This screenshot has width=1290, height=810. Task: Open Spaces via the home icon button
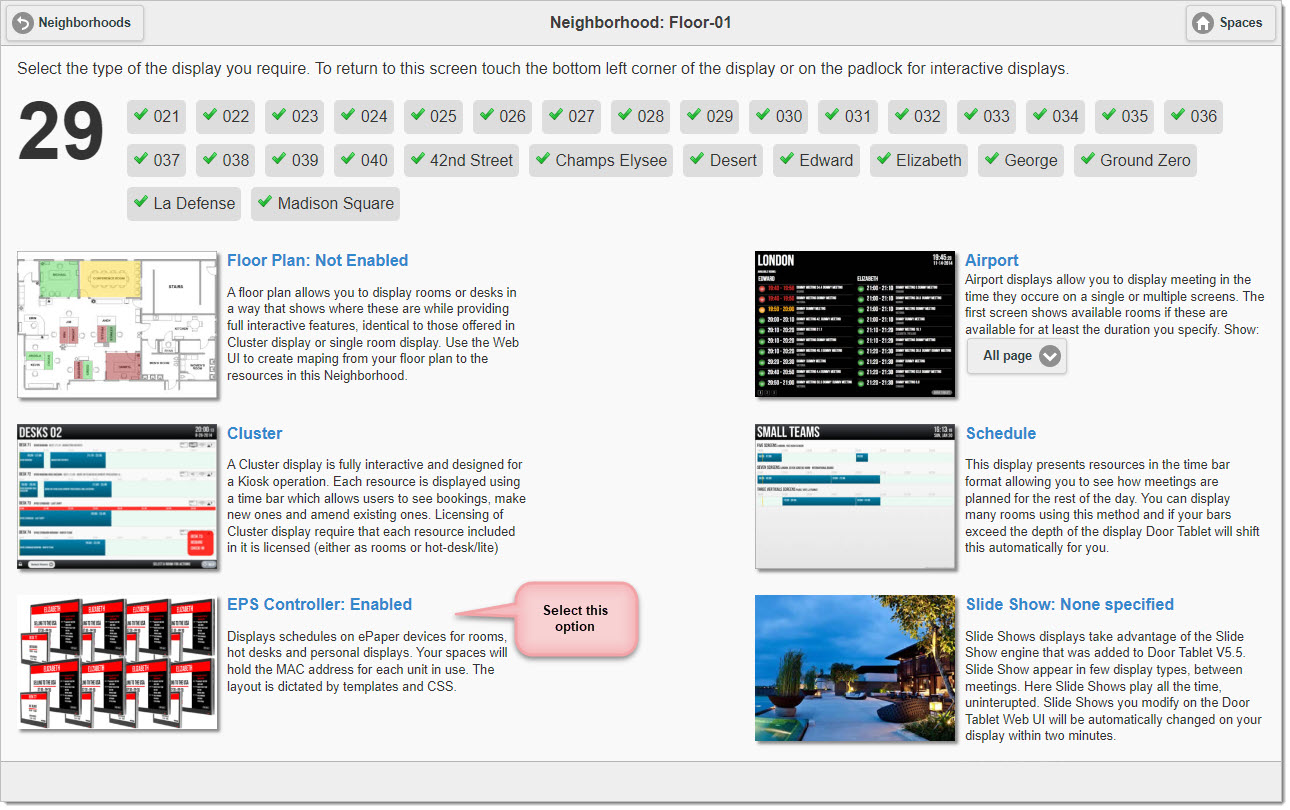pyautogui.click(x=1230, y=23)
